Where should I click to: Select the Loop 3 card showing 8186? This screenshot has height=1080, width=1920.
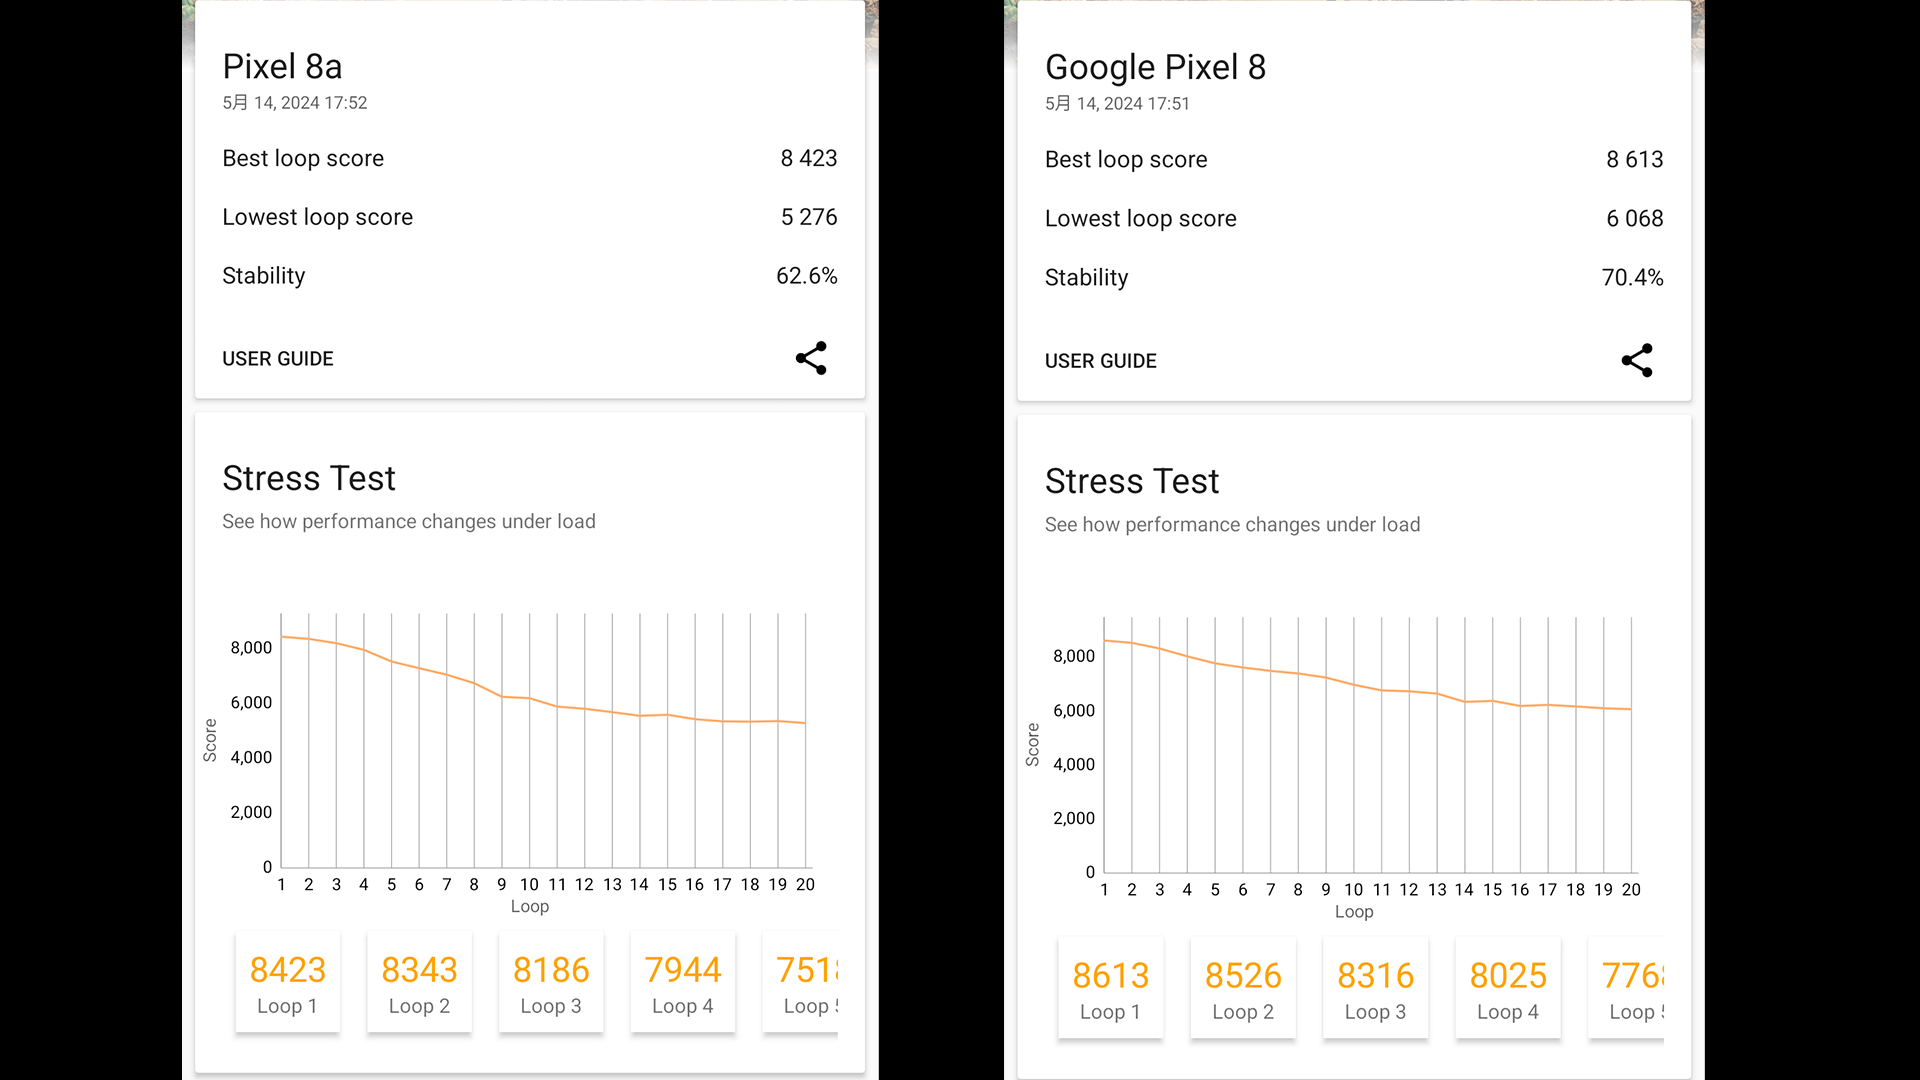551,983
